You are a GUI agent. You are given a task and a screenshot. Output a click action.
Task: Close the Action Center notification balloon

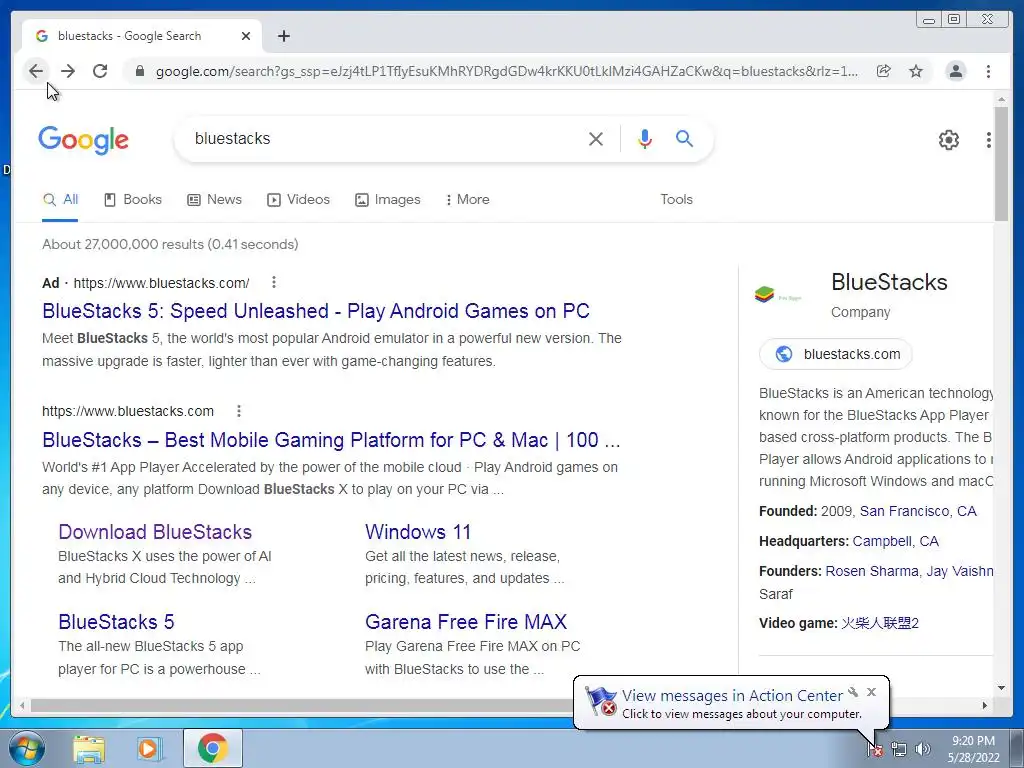pos(871,692)
